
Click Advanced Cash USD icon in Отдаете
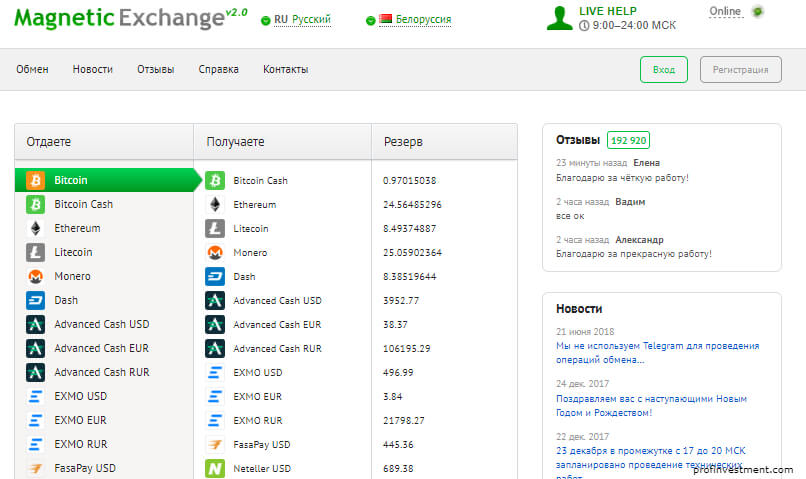35,324
